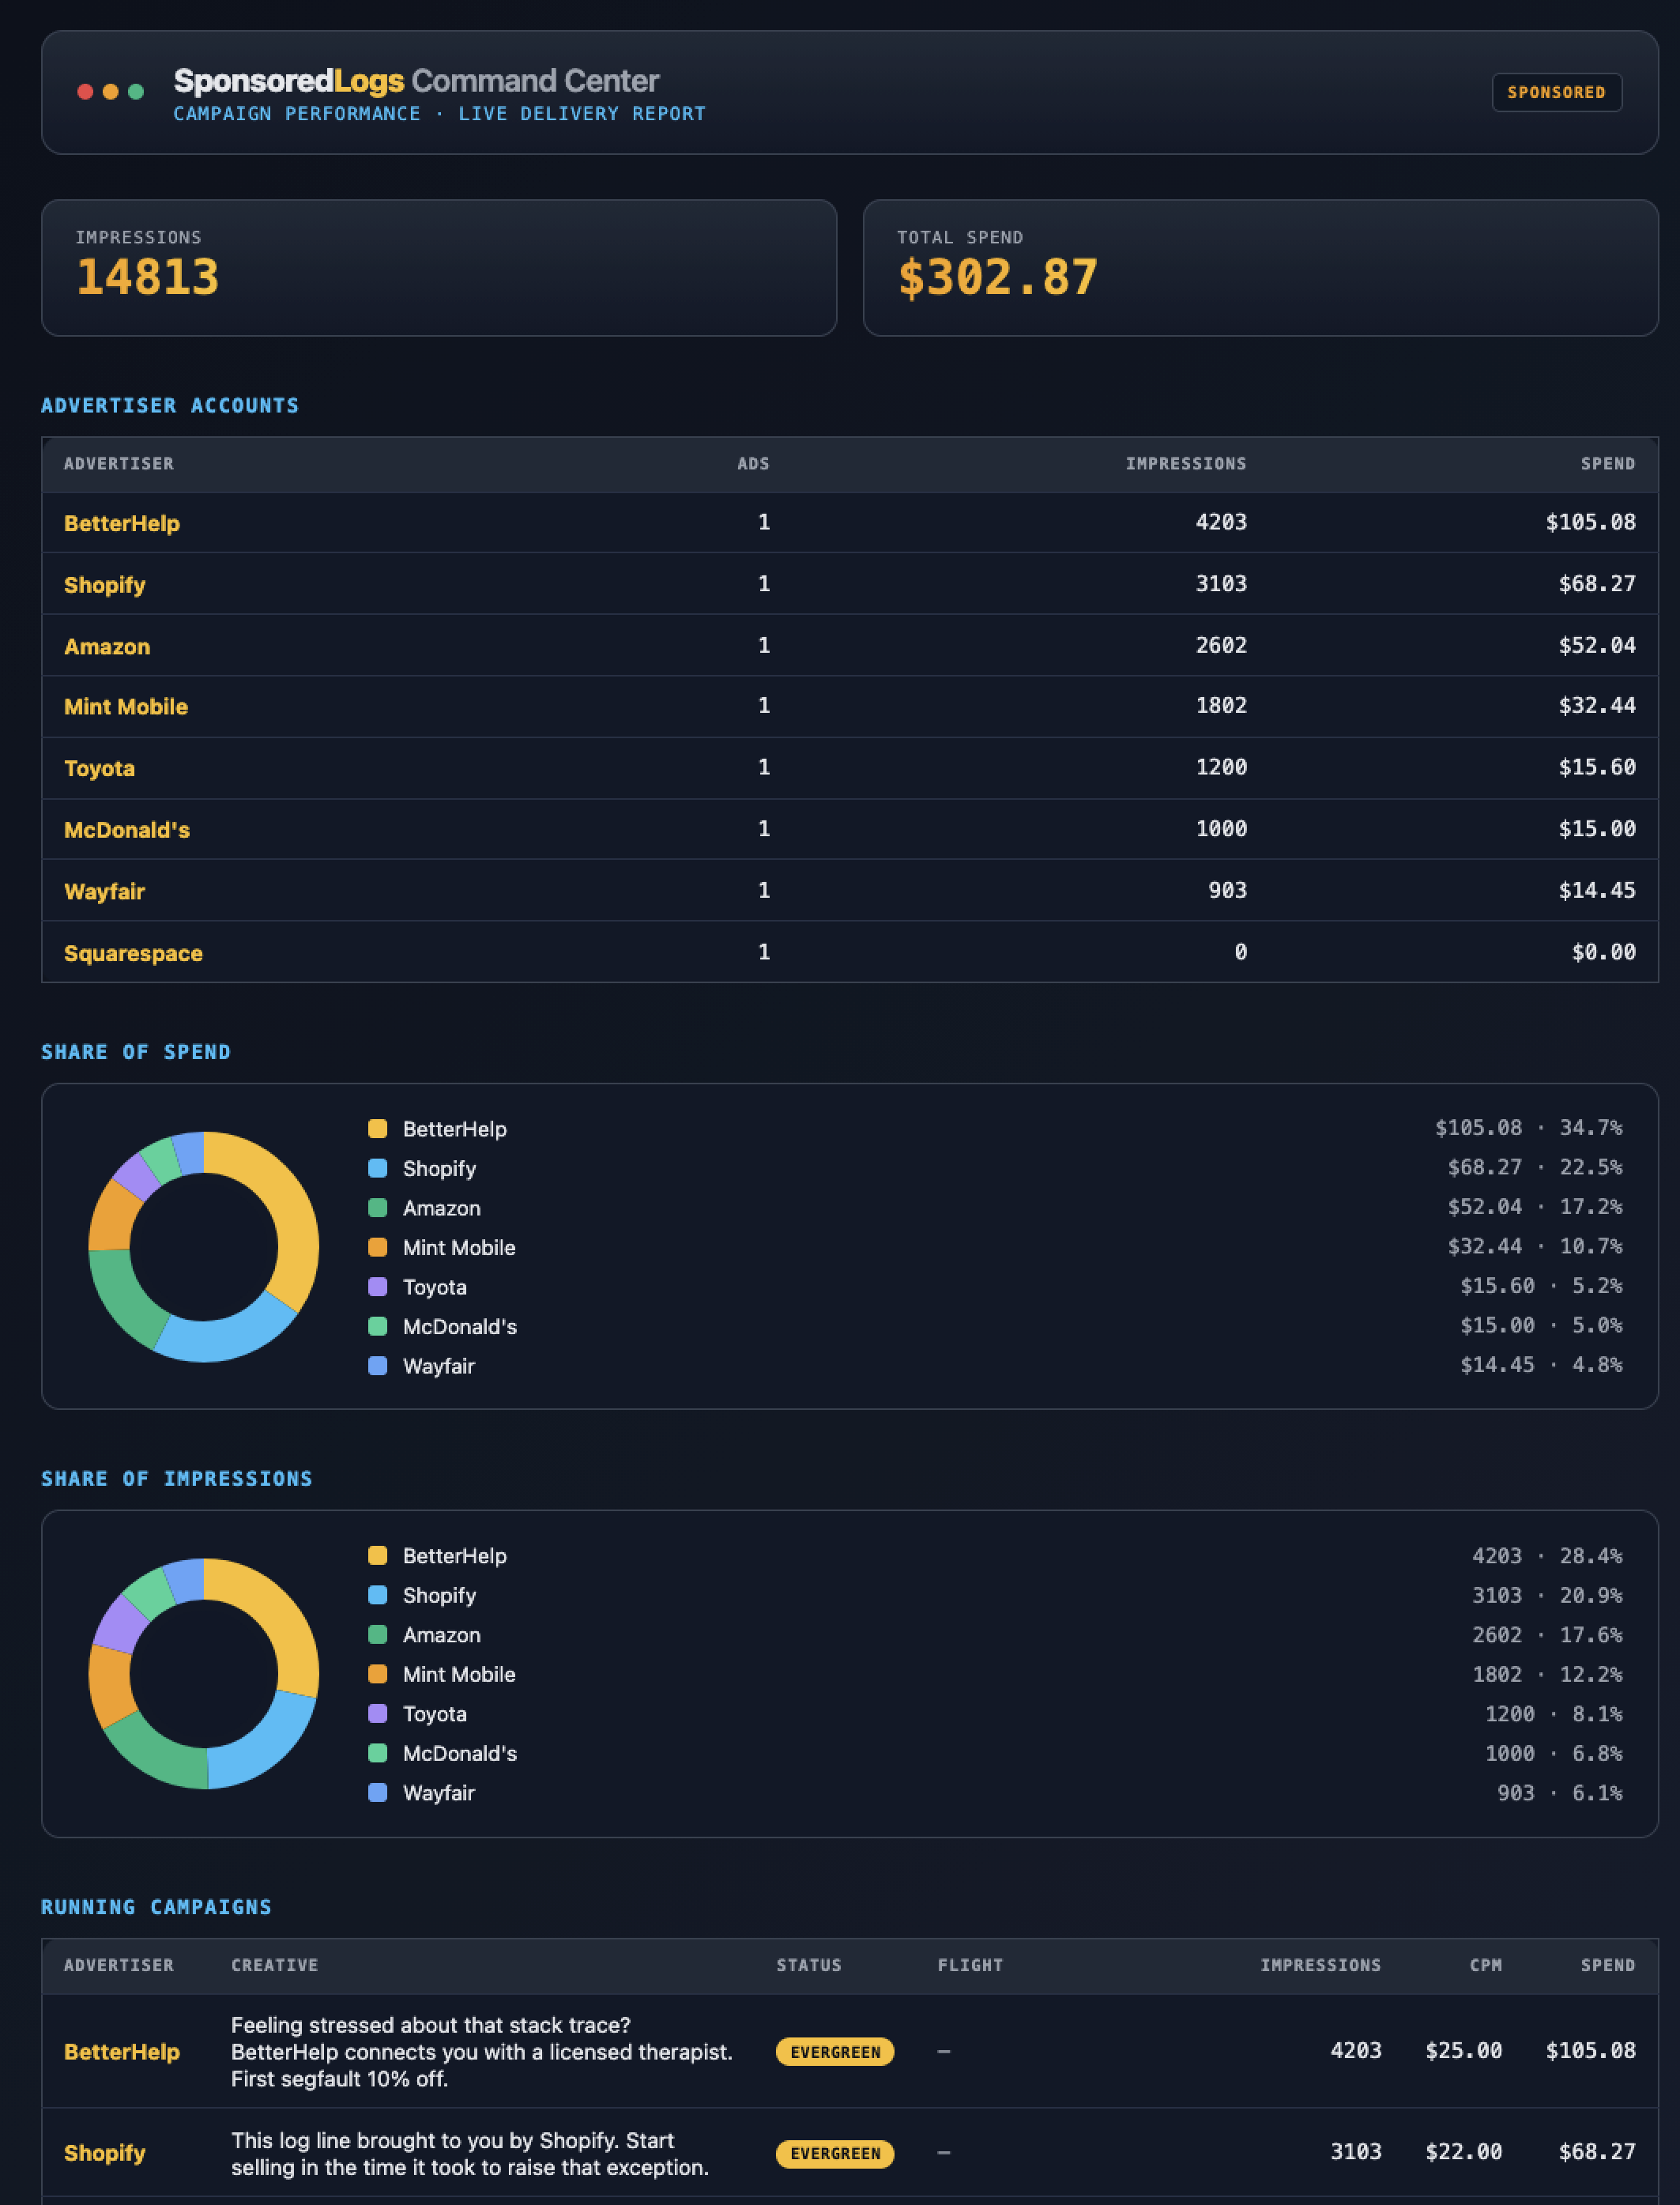Click the FLIGHT column header
Image resolution: width=1680 pixels, height=2205 pixels.
[x=970, y=1965]
